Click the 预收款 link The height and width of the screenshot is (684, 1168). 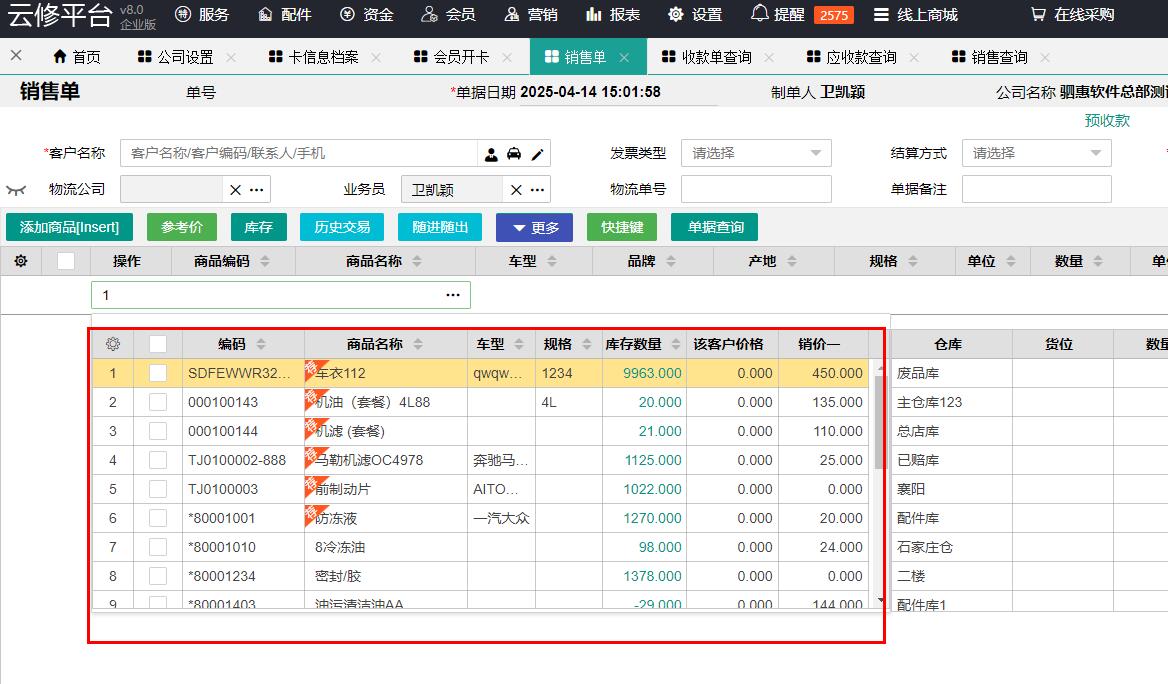tap(1107, 120)
